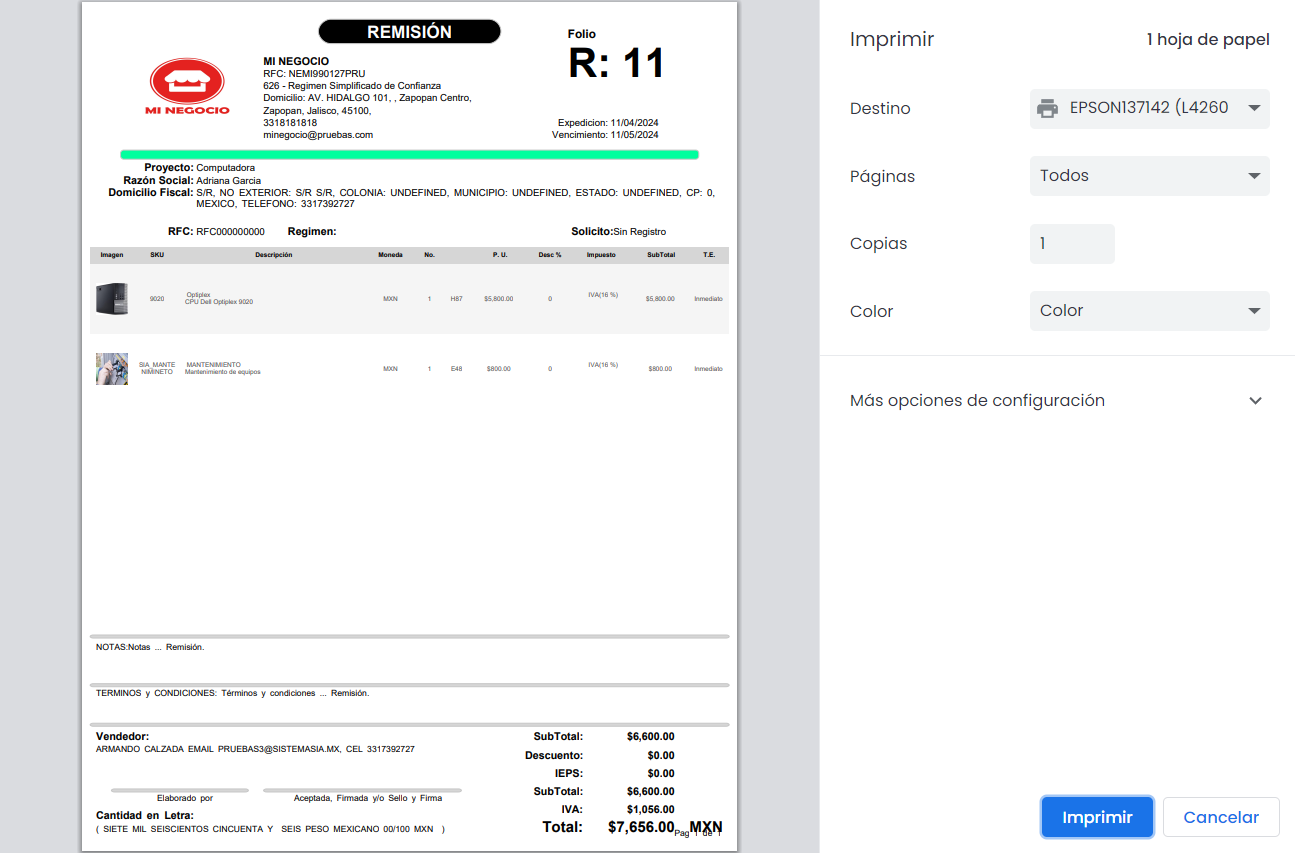Click the minegocio@pruebas.com email address
This screenshot has height=853, width=1295.
click(x=318, y=135)
